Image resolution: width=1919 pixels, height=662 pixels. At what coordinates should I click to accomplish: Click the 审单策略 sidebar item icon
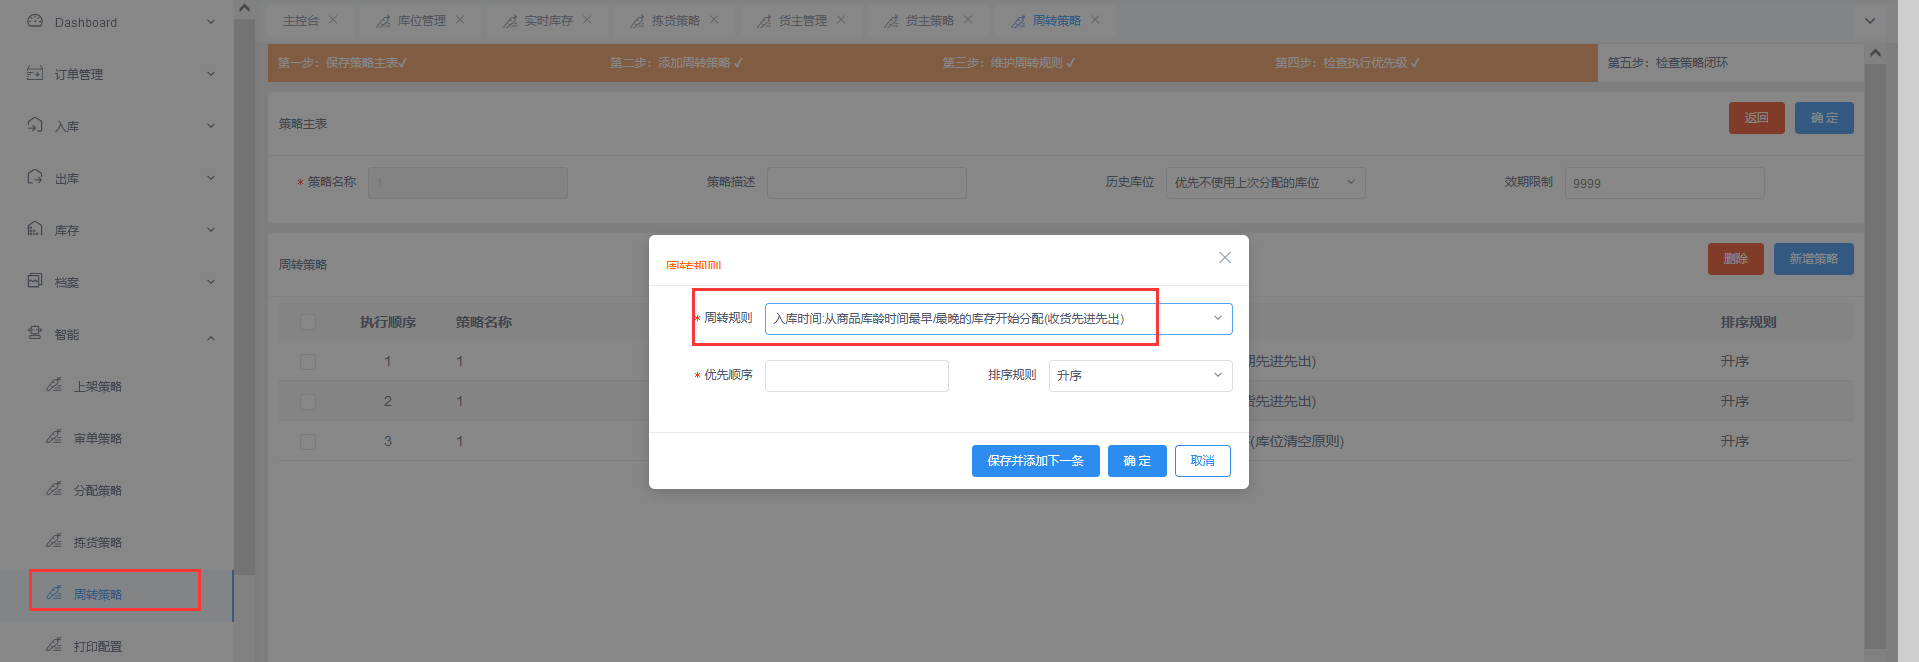54,437
